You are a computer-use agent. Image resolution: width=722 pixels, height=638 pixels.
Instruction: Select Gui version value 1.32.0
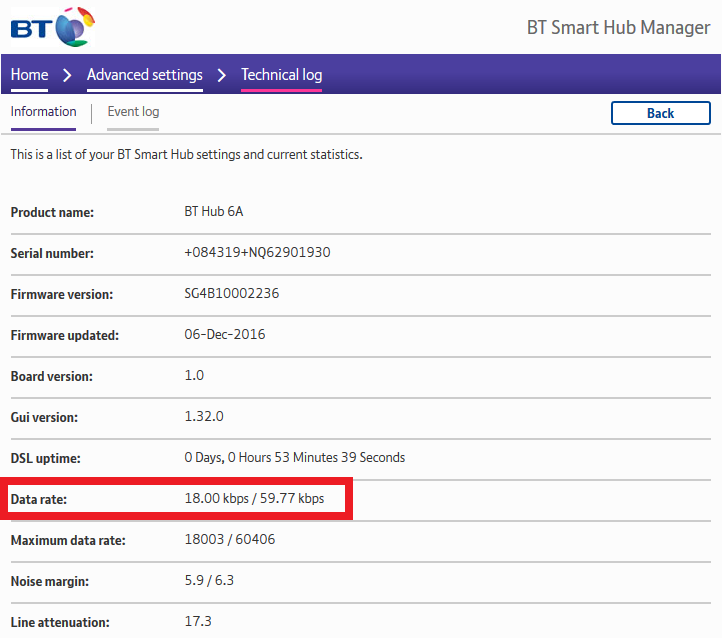[x=204, y=416]
